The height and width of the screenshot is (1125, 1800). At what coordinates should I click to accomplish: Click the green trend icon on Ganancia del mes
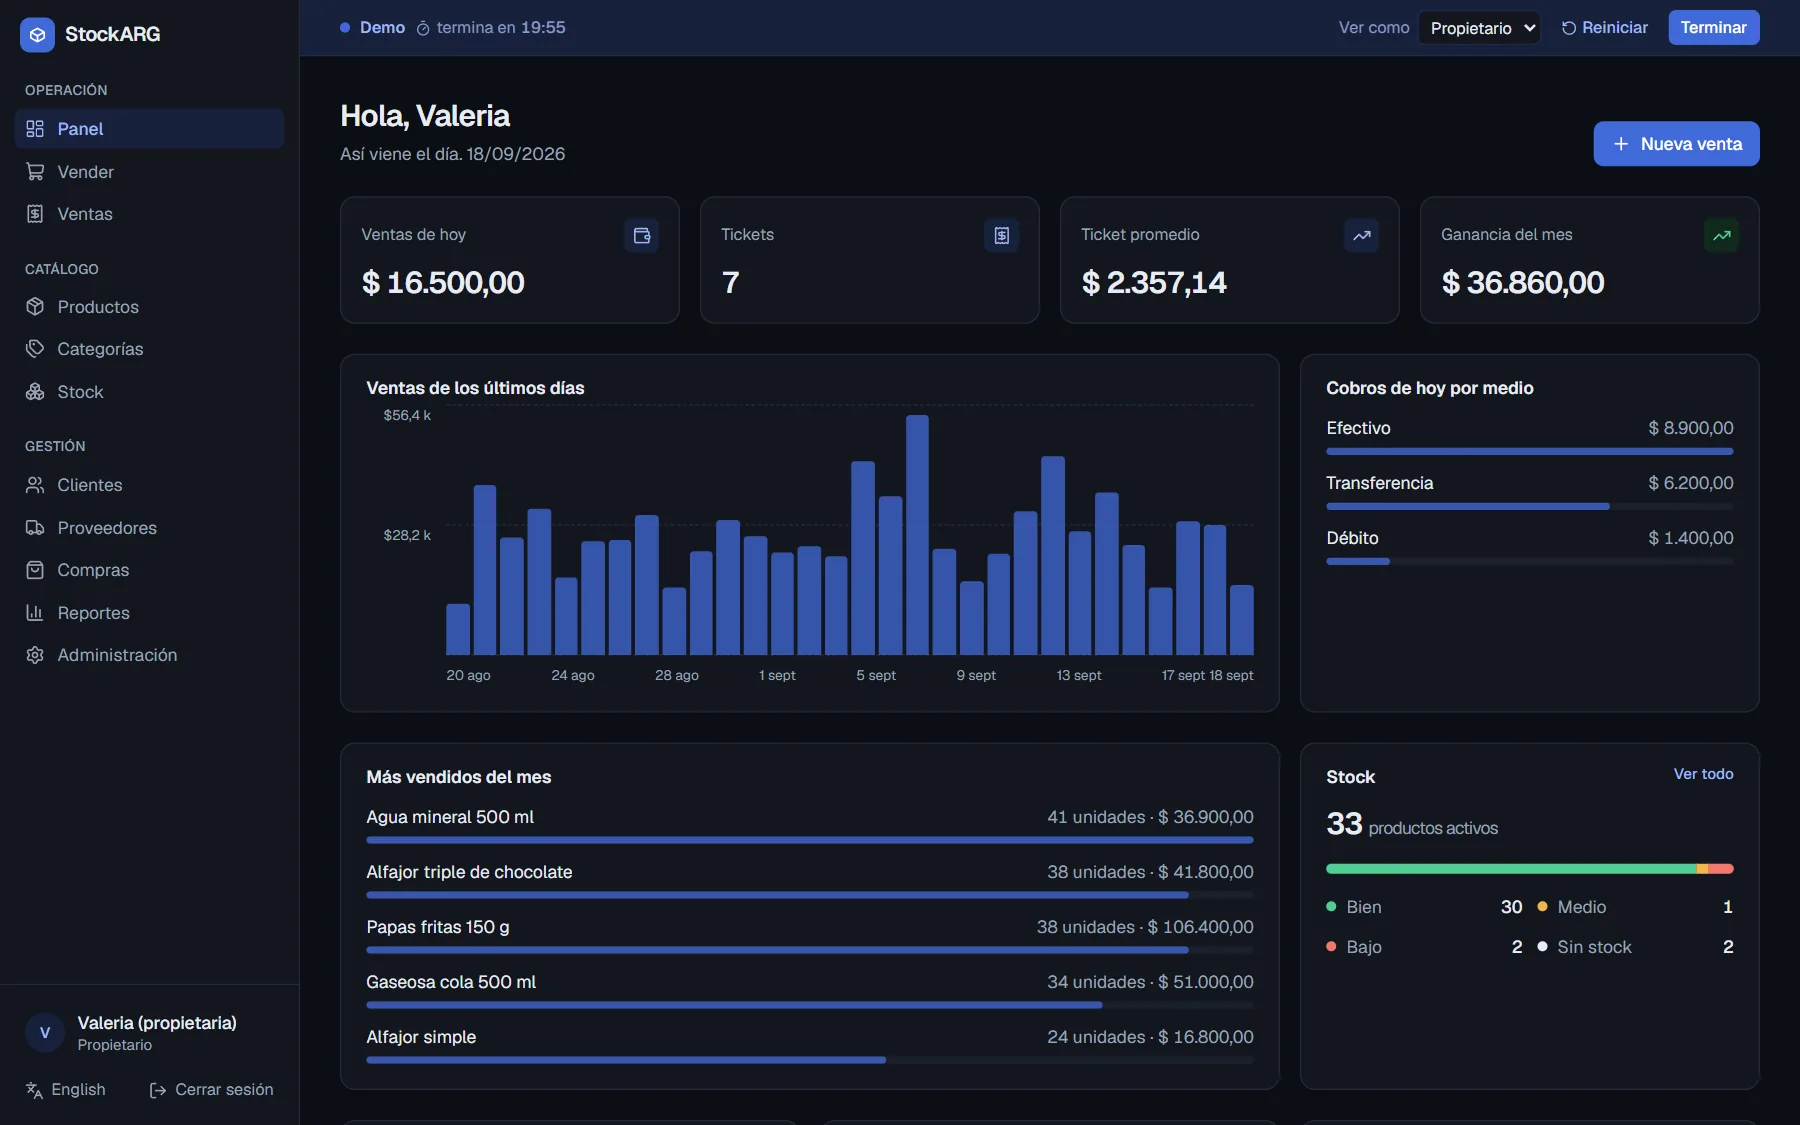click(x=1722, y=235)
